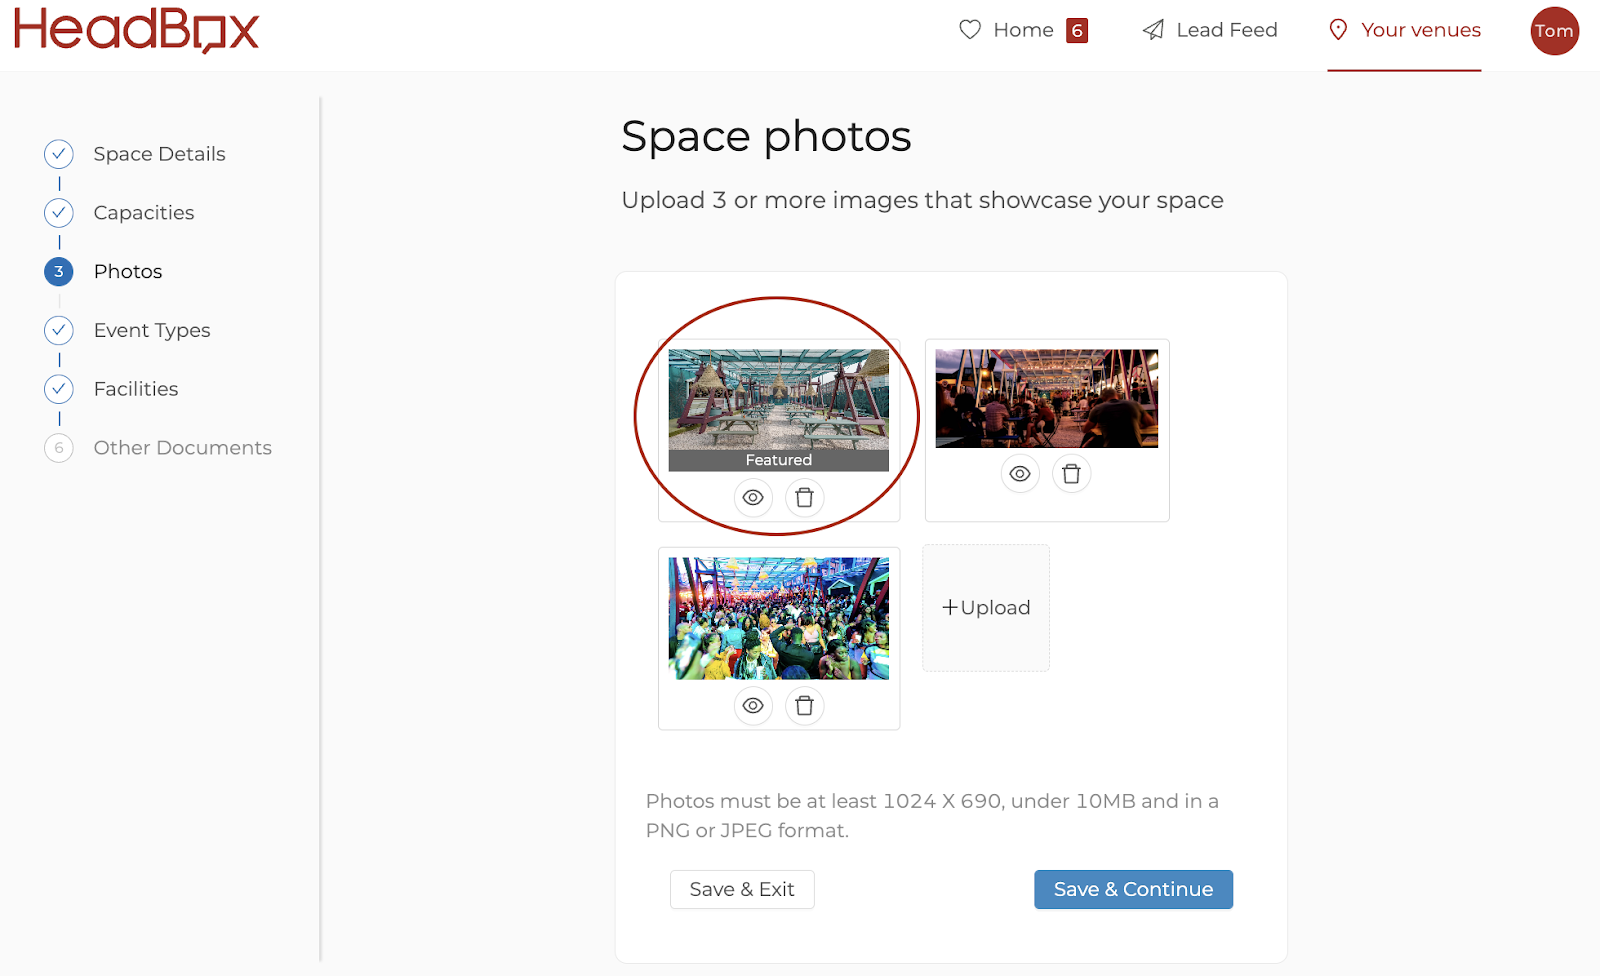Preview the crowd party photo via eye icon
The width and height of the screenshot is (1600, 976).
click(x=753, y=706)
